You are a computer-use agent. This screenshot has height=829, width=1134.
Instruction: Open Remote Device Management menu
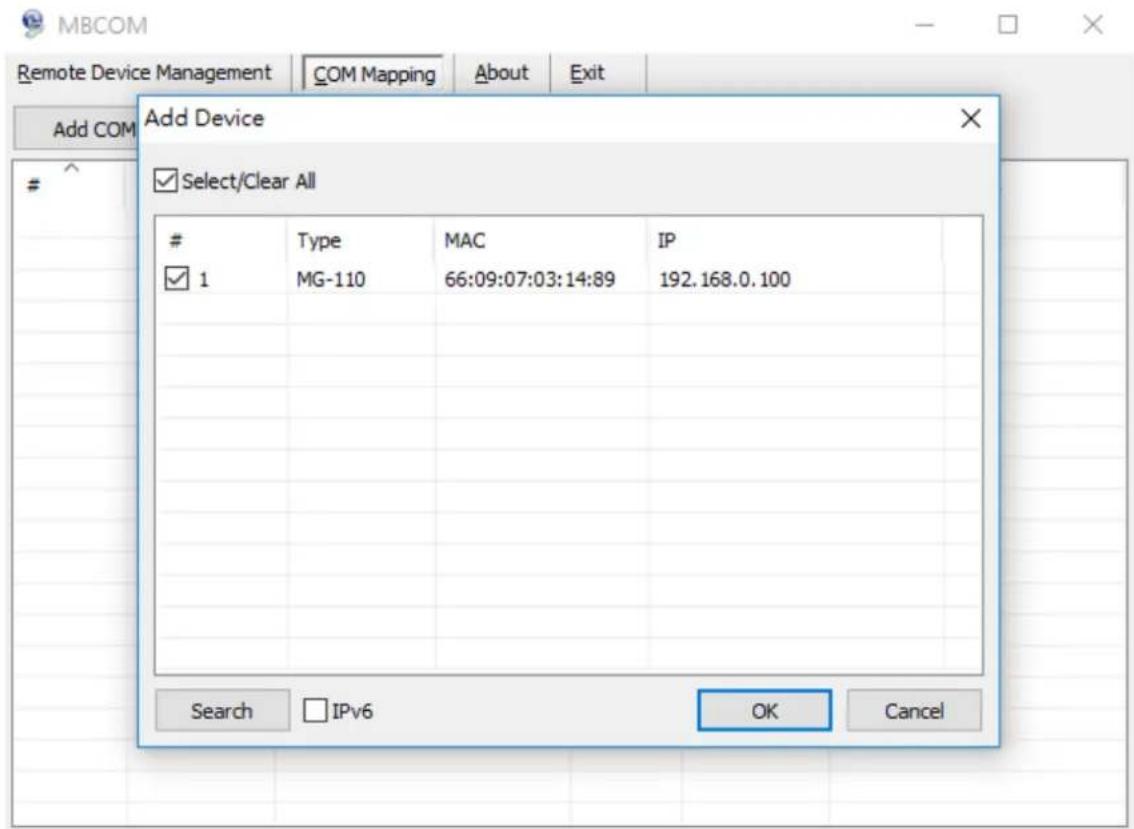[144, 73]
